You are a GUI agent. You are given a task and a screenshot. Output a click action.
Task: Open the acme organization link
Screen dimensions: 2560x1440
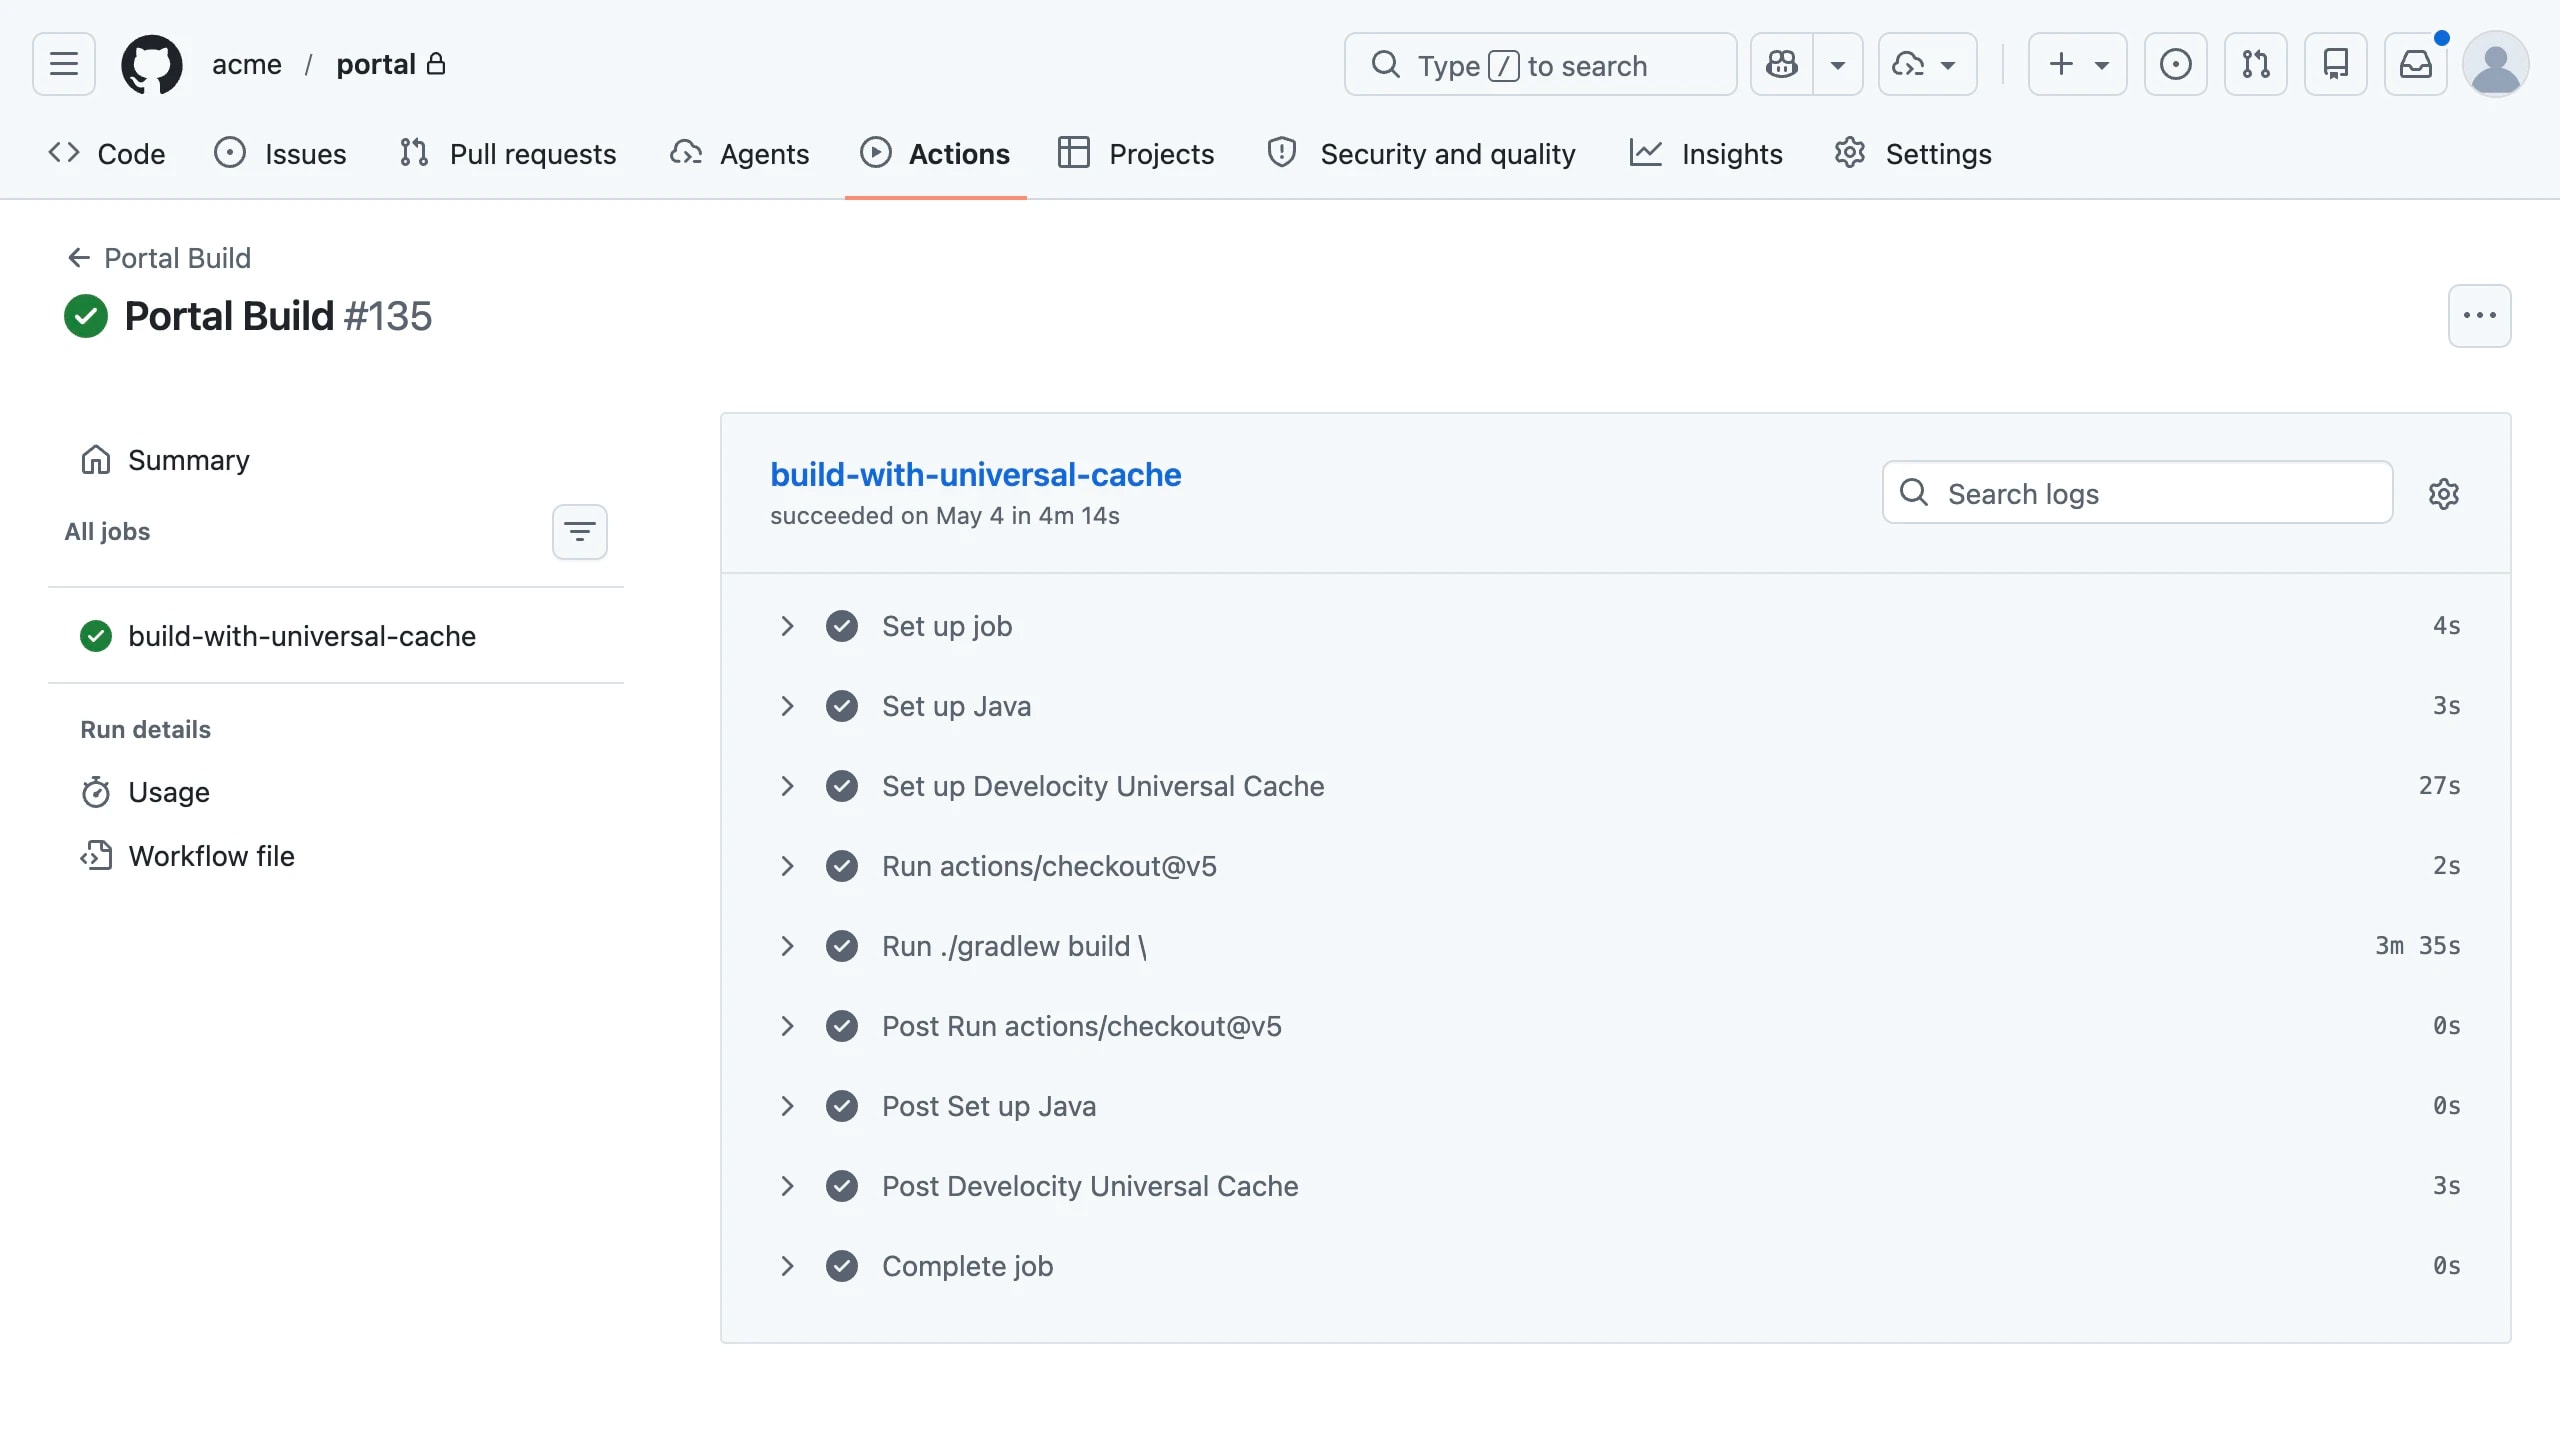click(x=246, y=64)
